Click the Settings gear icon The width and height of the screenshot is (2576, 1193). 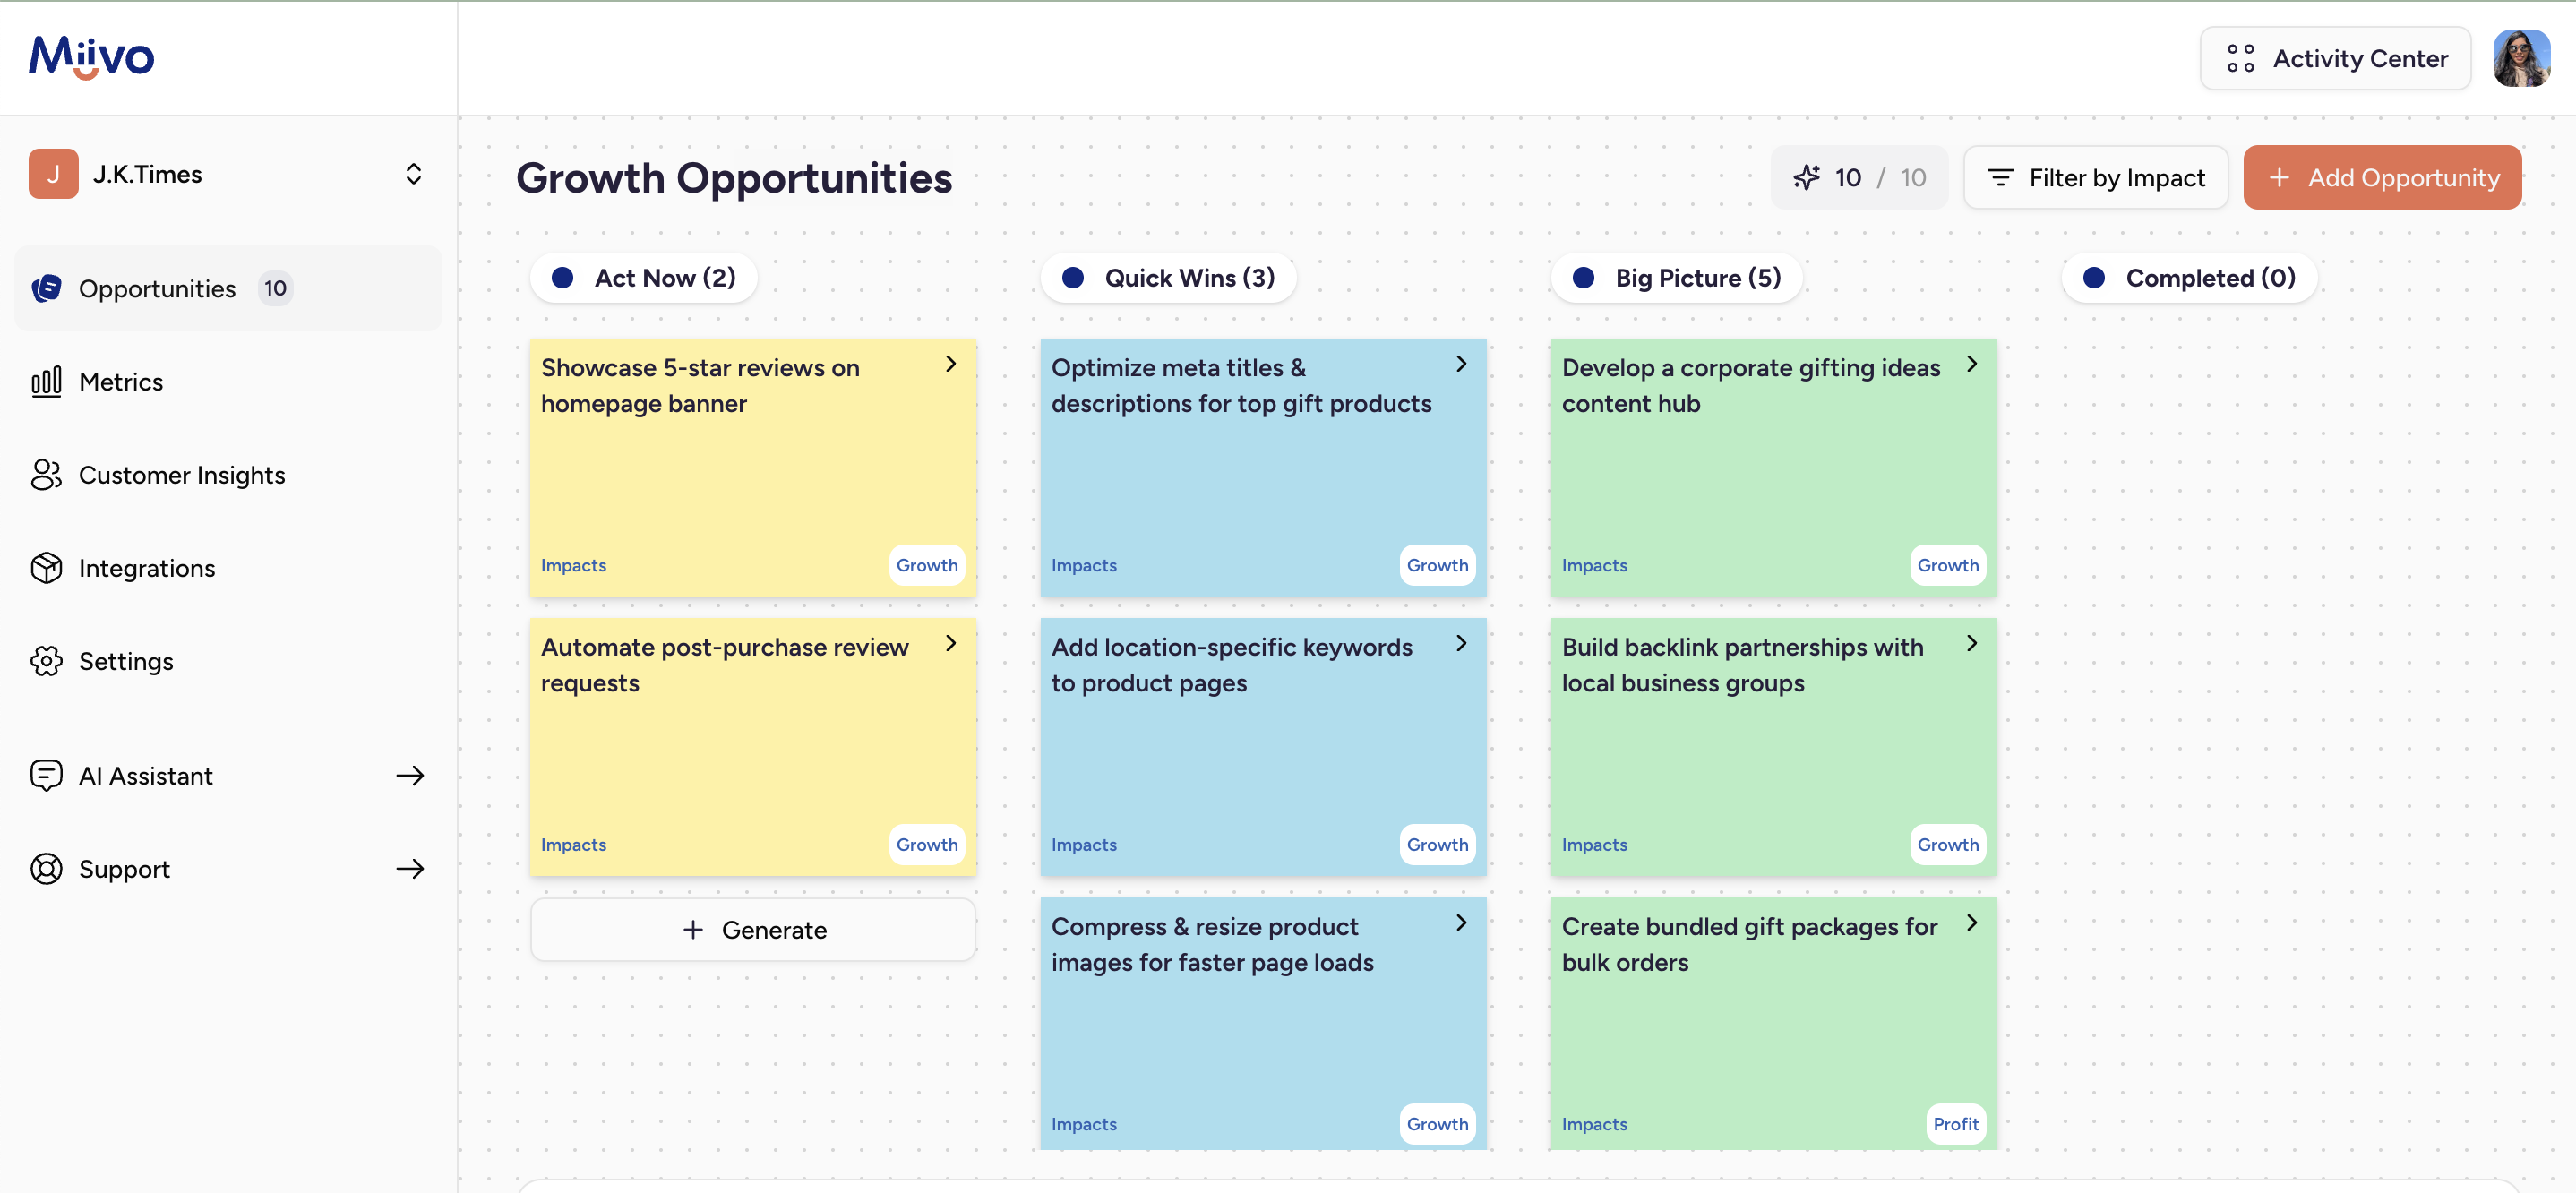click(46, 661)
